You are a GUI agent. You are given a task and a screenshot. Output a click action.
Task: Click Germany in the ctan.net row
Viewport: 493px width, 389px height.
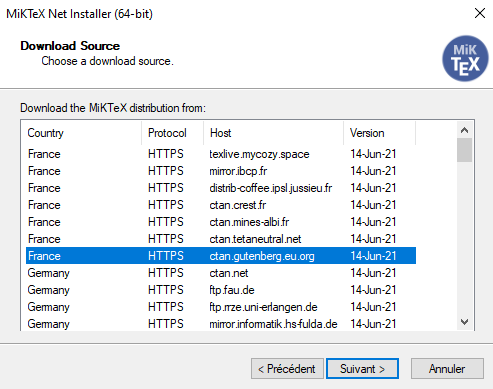point(48,273)
